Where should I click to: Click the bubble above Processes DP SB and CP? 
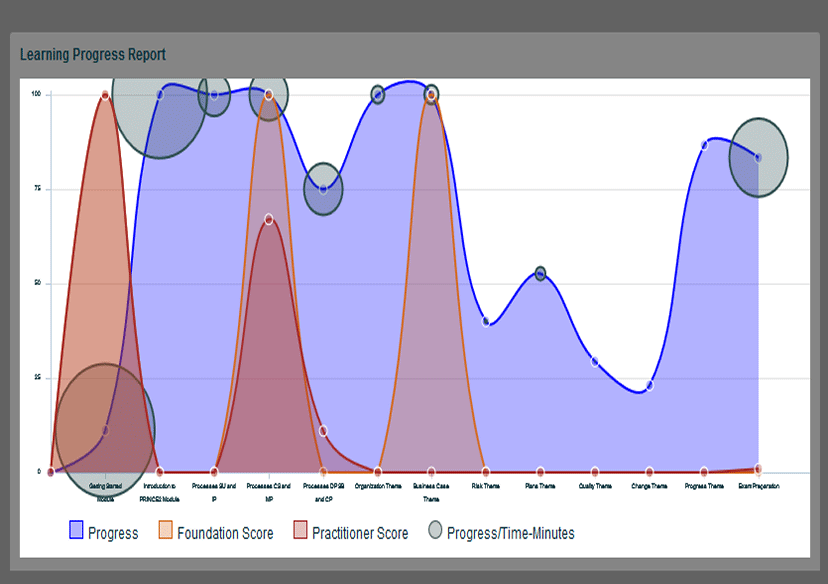(323, 189)
